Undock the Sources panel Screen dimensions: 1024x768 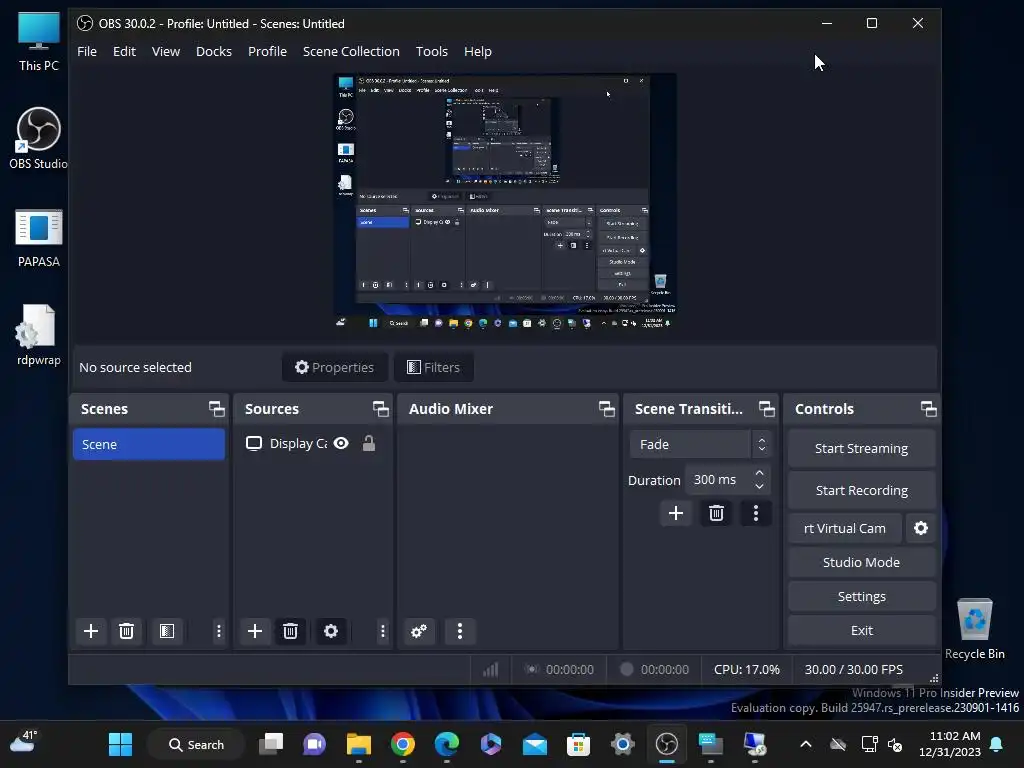coord(381,409)
